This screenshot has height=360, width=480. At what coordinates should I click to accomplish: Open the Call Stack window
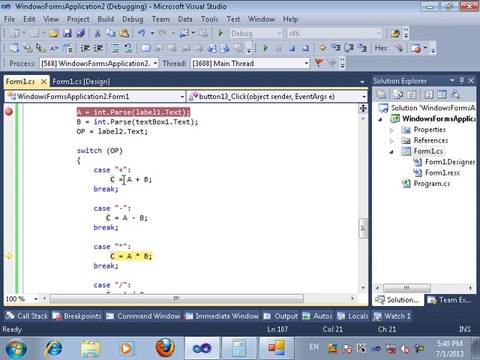27,316
